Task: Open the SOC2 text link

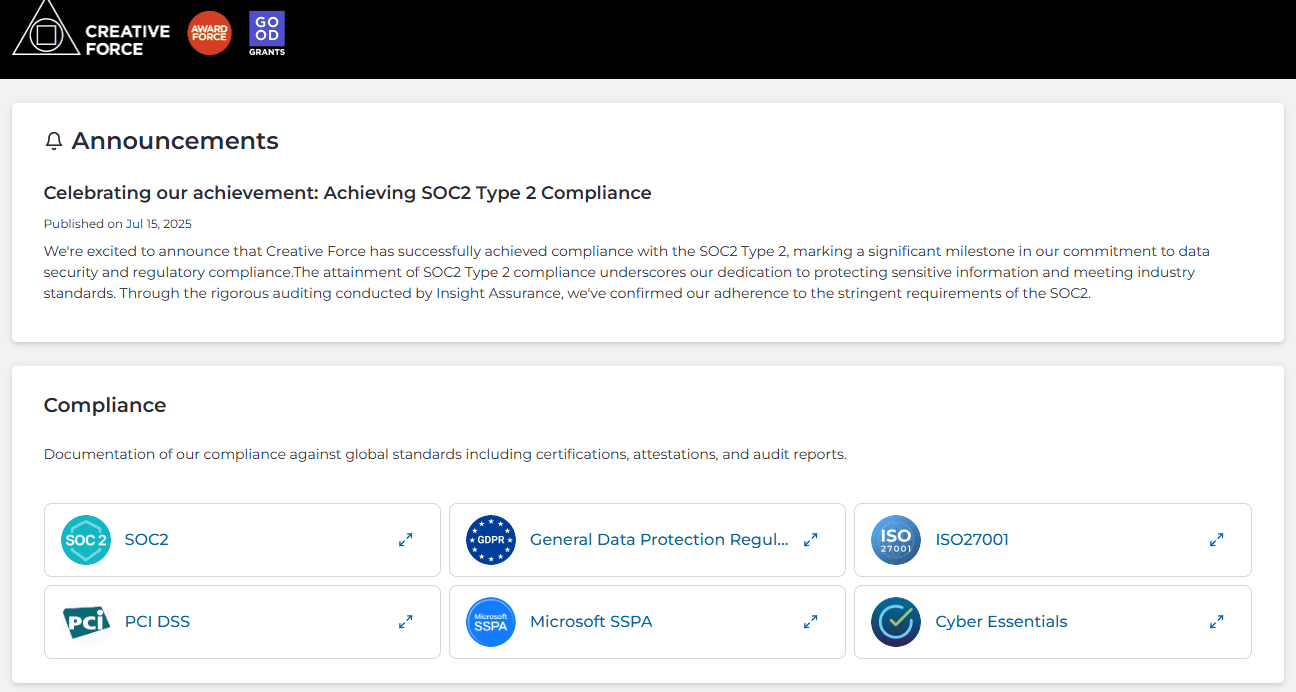Action: click(146, 540)
